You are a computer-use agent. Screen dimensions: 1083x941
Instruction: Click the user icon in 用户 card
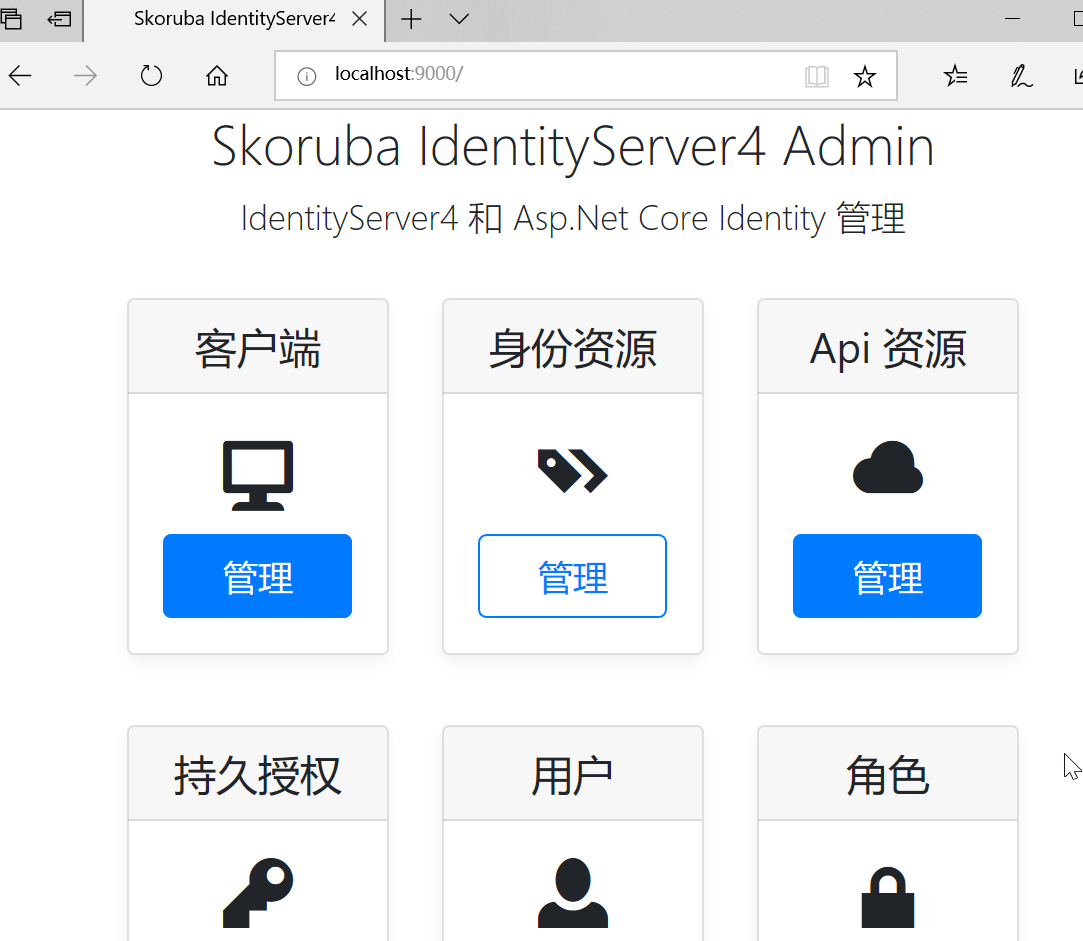573,893
